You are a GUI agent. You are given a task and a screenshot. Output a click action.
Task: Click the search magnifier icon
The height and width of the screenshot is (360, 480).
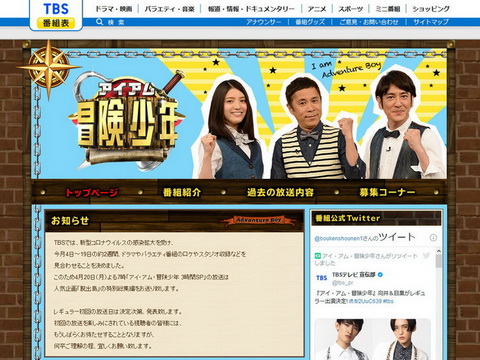(99, 22)
